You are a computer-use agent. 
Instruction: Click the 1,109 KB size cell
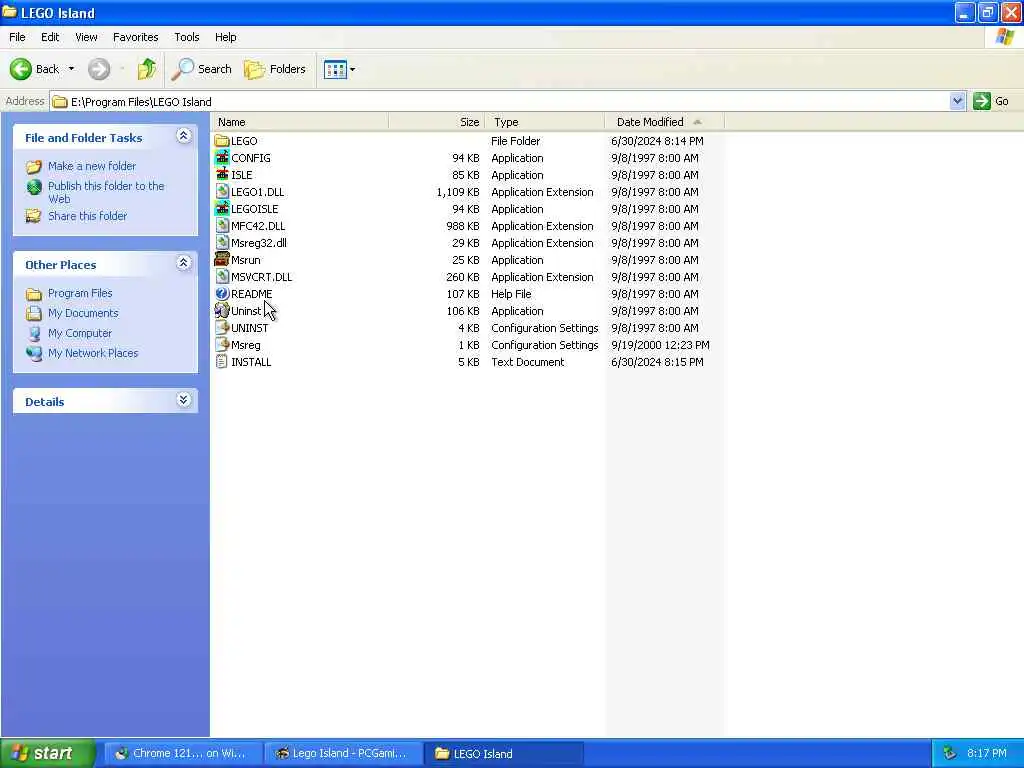click(x=458, y=192)
